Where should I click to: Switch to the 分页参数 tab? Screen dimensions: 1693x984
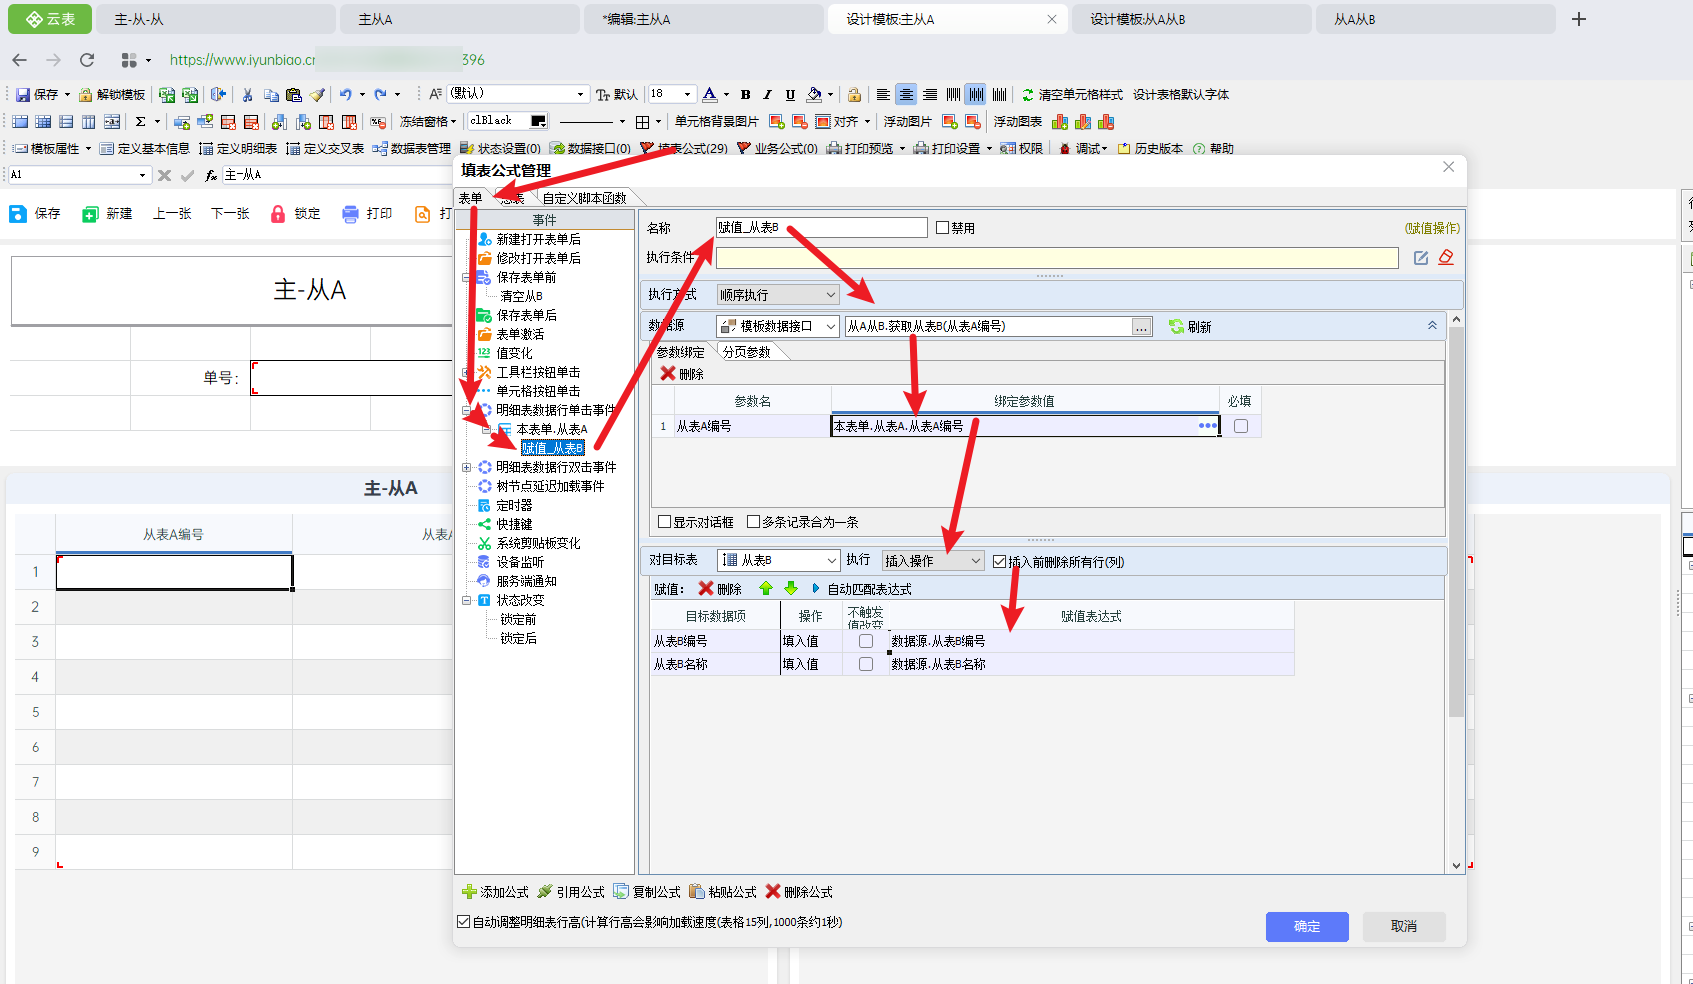pos(746,352)
